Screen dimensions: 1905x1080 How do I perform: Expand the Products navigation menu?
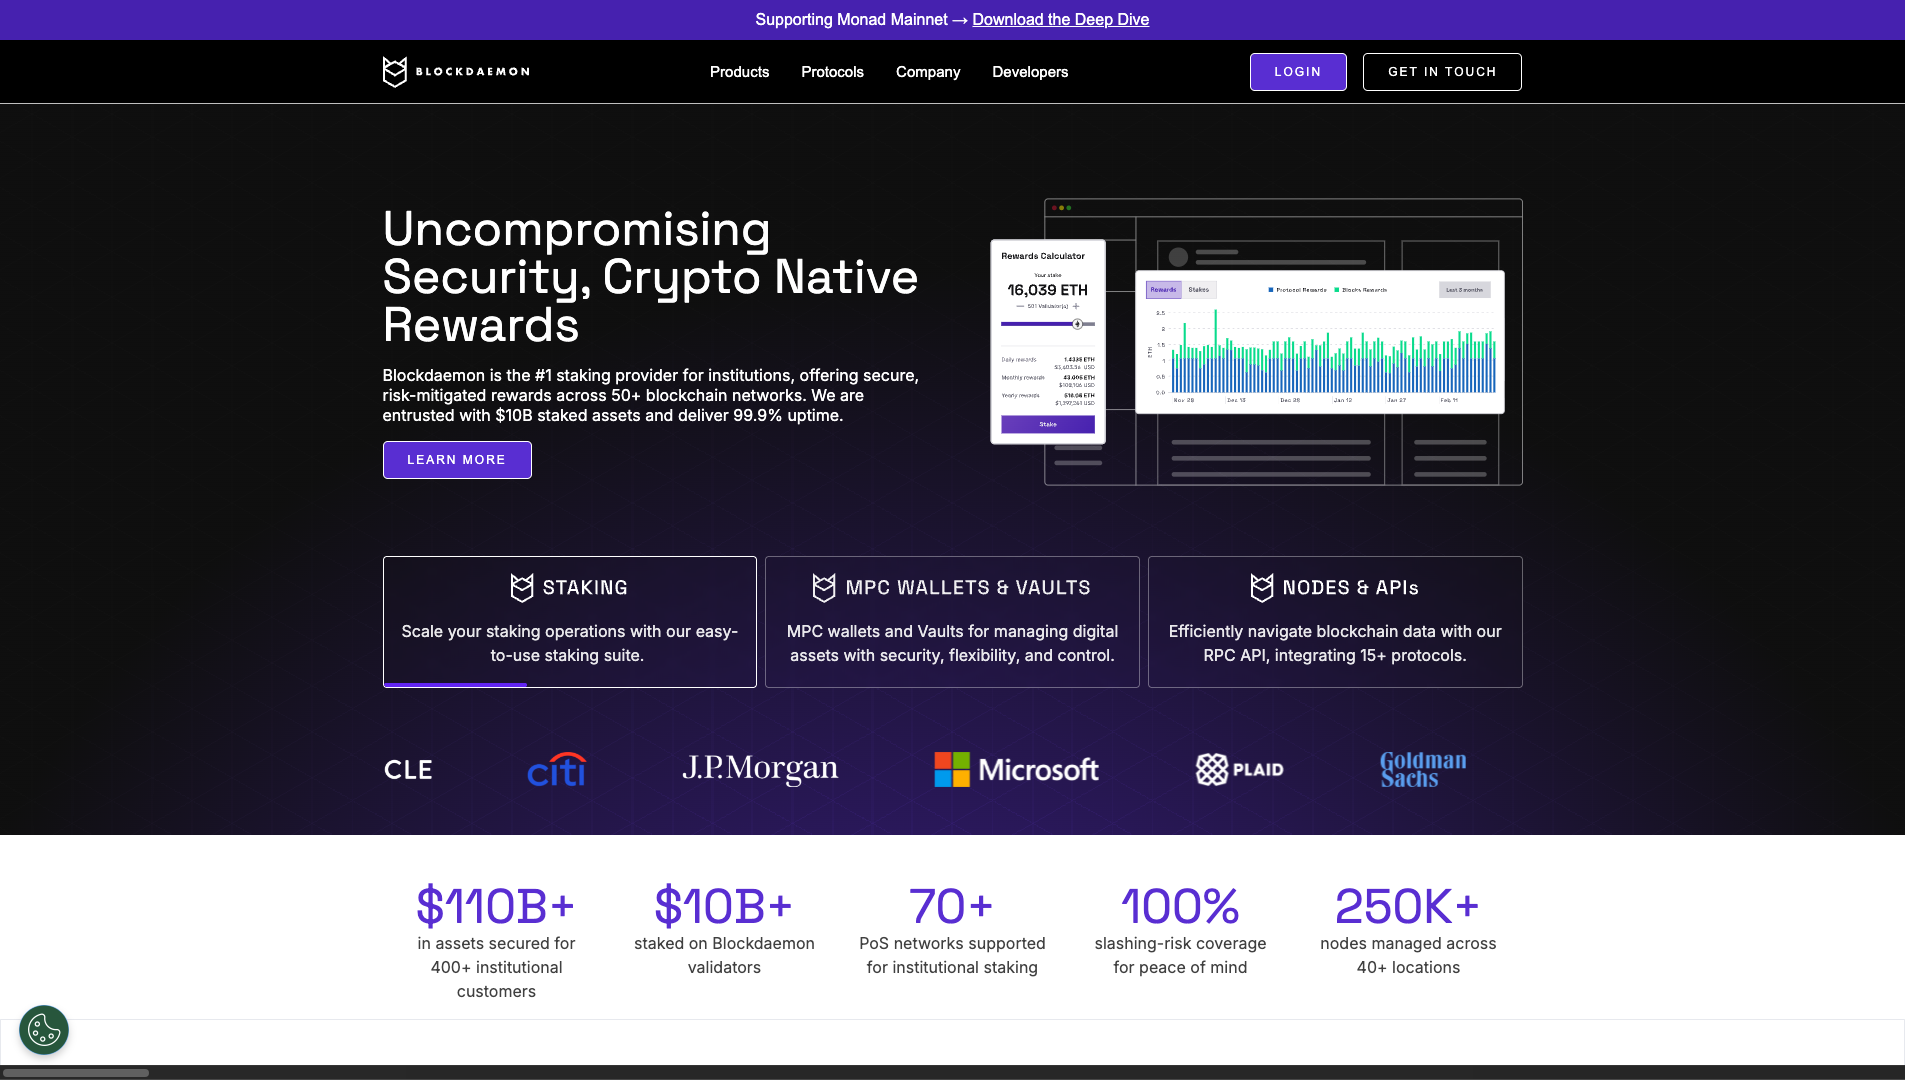[739, 71]
